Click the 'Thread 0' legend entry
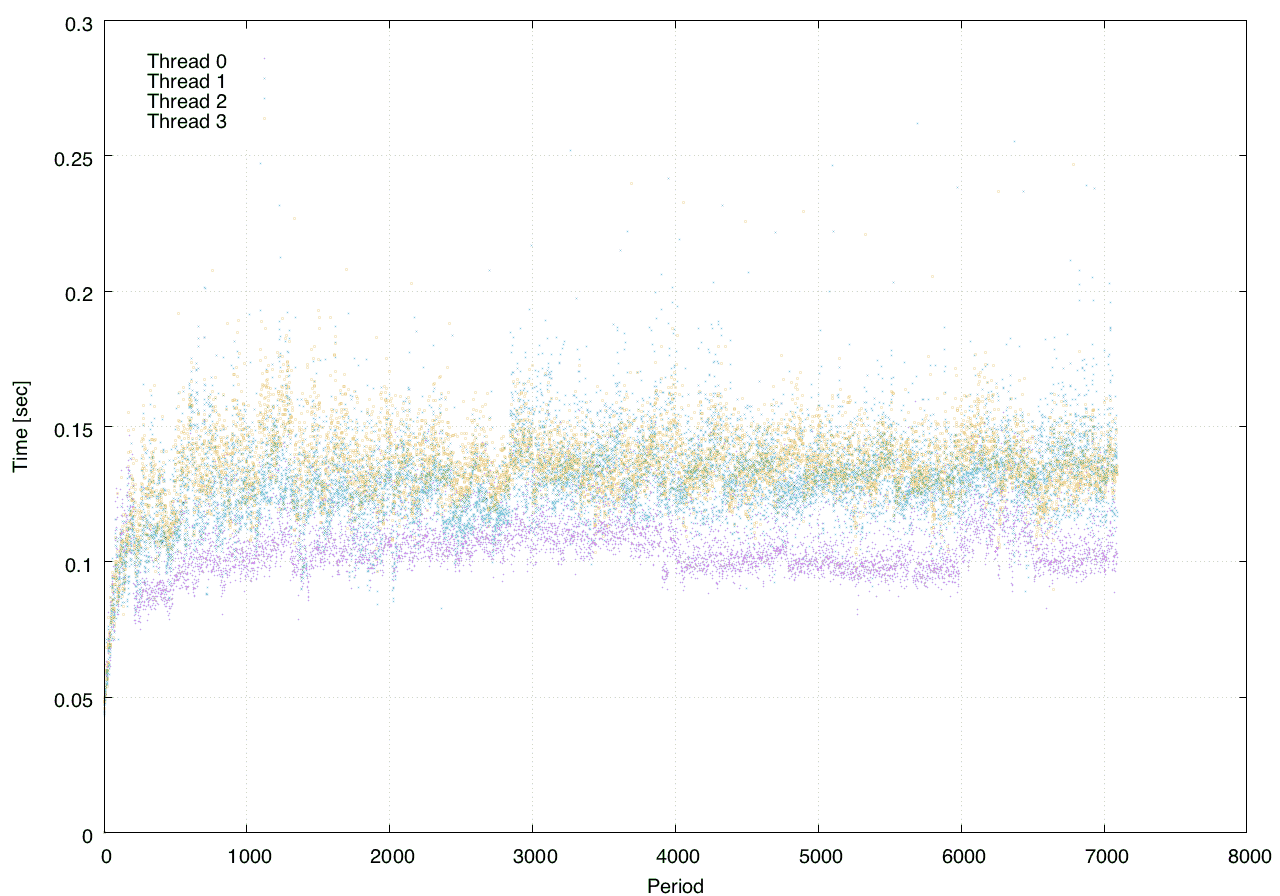The width and height of the screenshot is (1280, 896). (x=187, y=61)
